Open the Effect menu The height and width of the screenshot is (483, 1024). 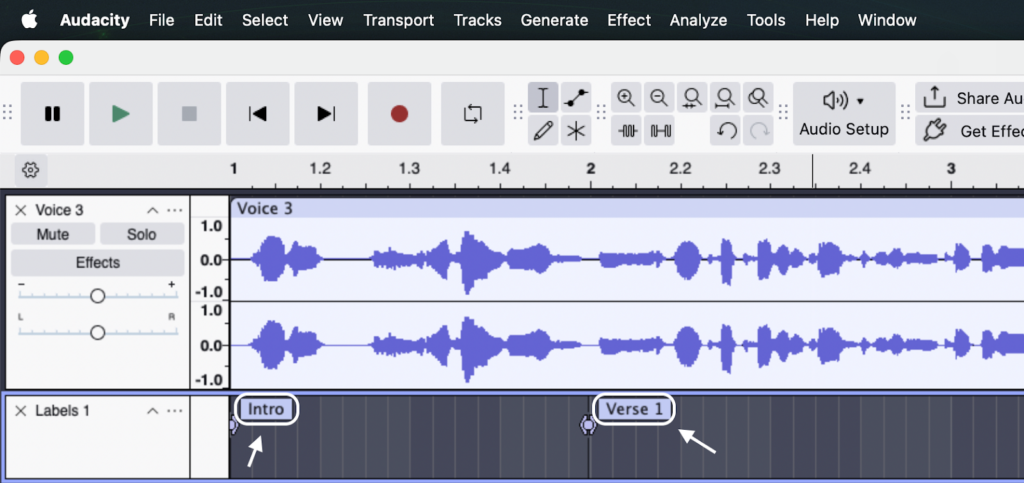[x=628, y=20]
